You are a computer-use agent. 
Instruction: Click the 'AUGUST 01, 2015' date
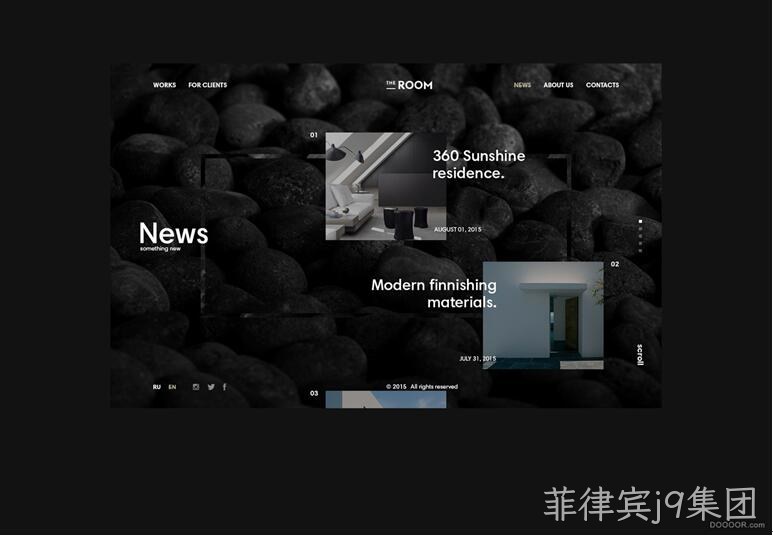tap(457, 229)
